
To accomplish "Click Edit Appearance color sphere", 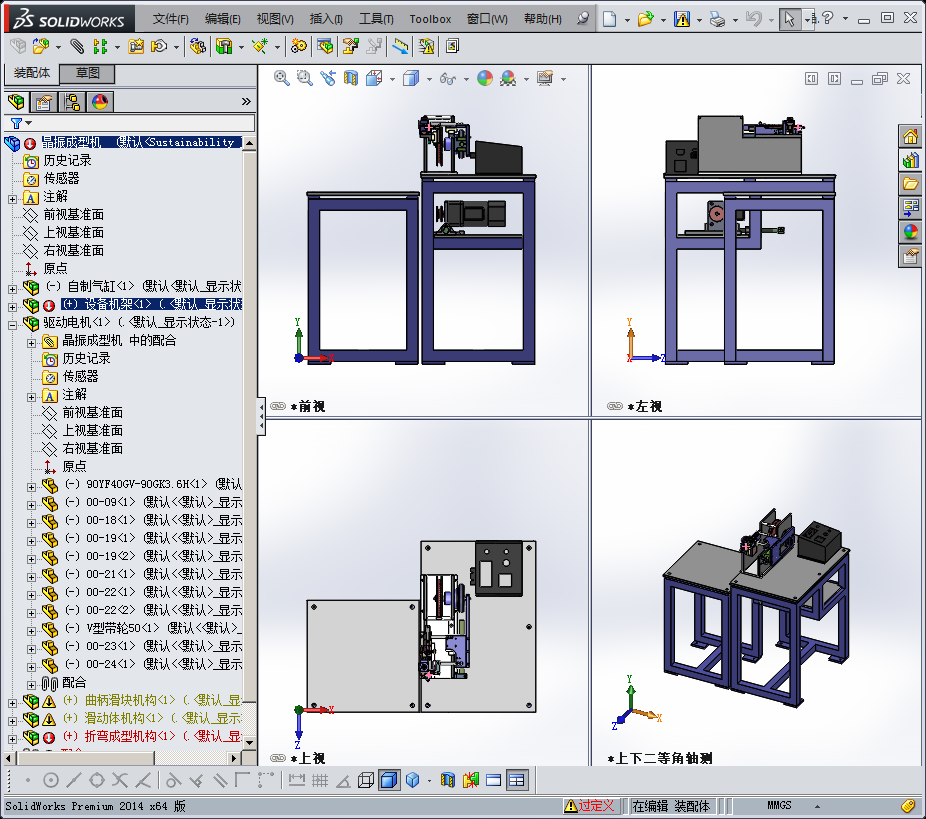I will pos(485,78).
